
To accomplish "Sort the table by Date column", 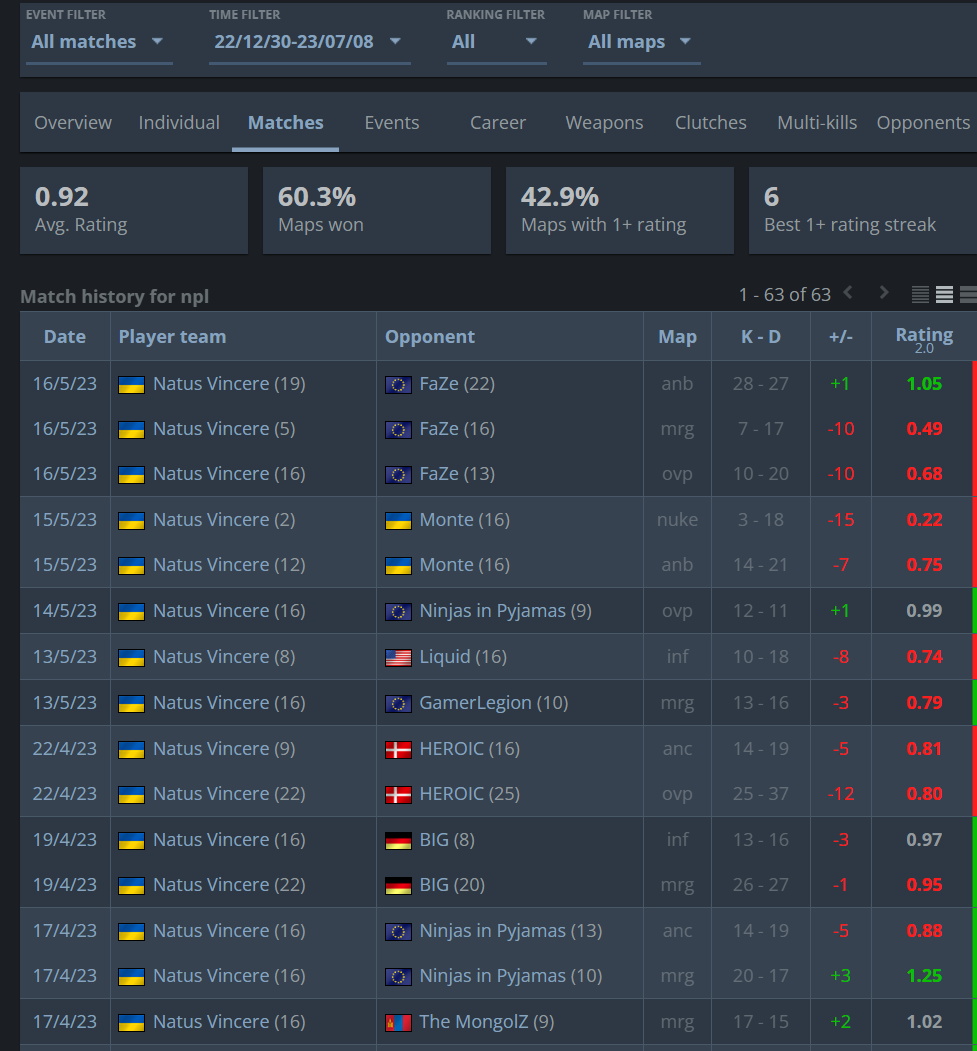I will click(65, 336).
